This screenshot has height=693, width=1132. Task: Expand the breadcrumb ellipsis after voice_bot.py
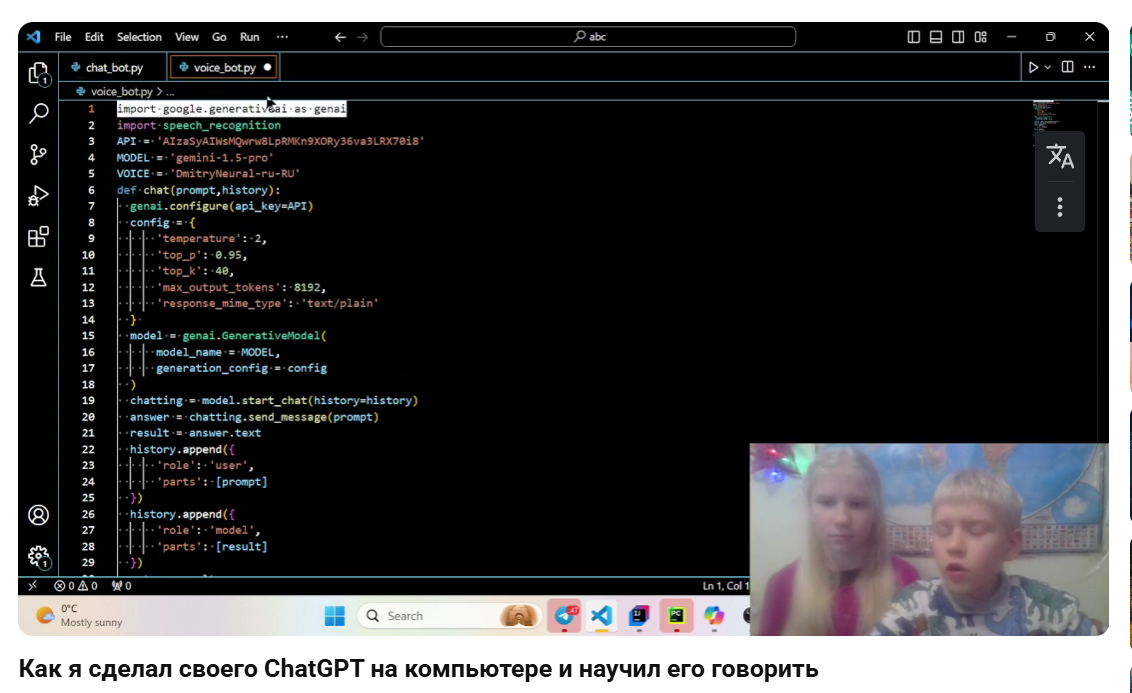(170, 92)
